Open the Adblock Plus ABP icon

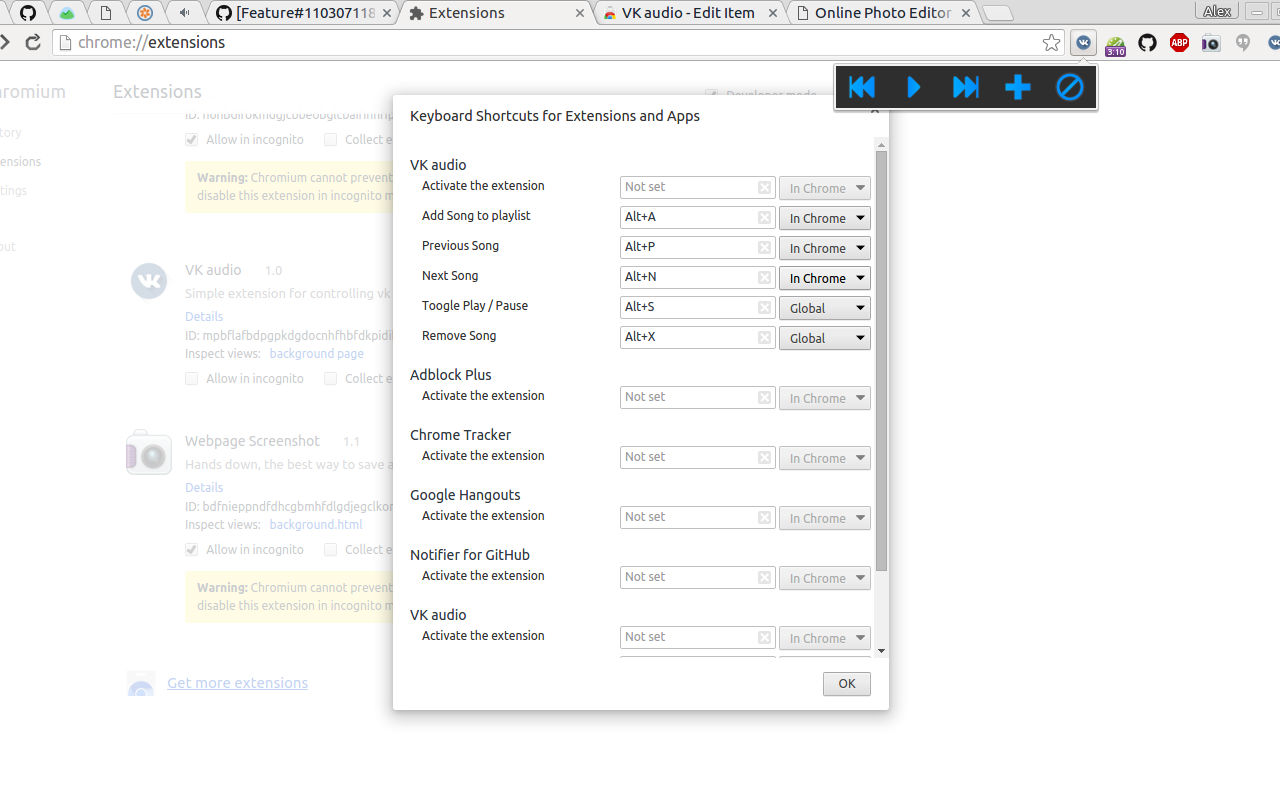[x=1179, y=43]
